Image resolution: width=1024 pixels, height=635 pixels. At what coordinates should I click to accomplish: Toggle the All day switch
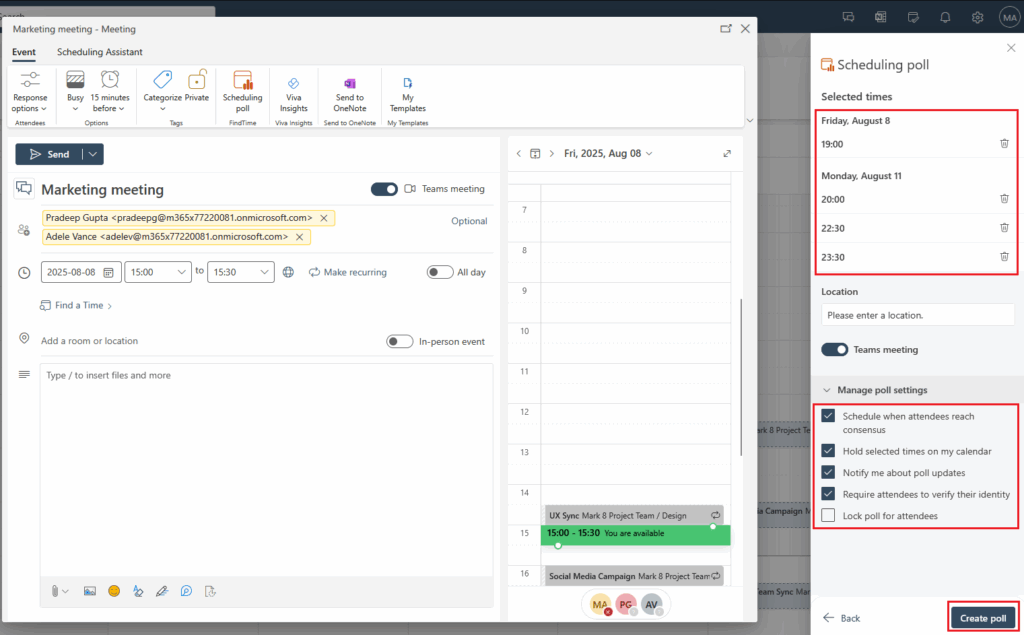point(440,272)
